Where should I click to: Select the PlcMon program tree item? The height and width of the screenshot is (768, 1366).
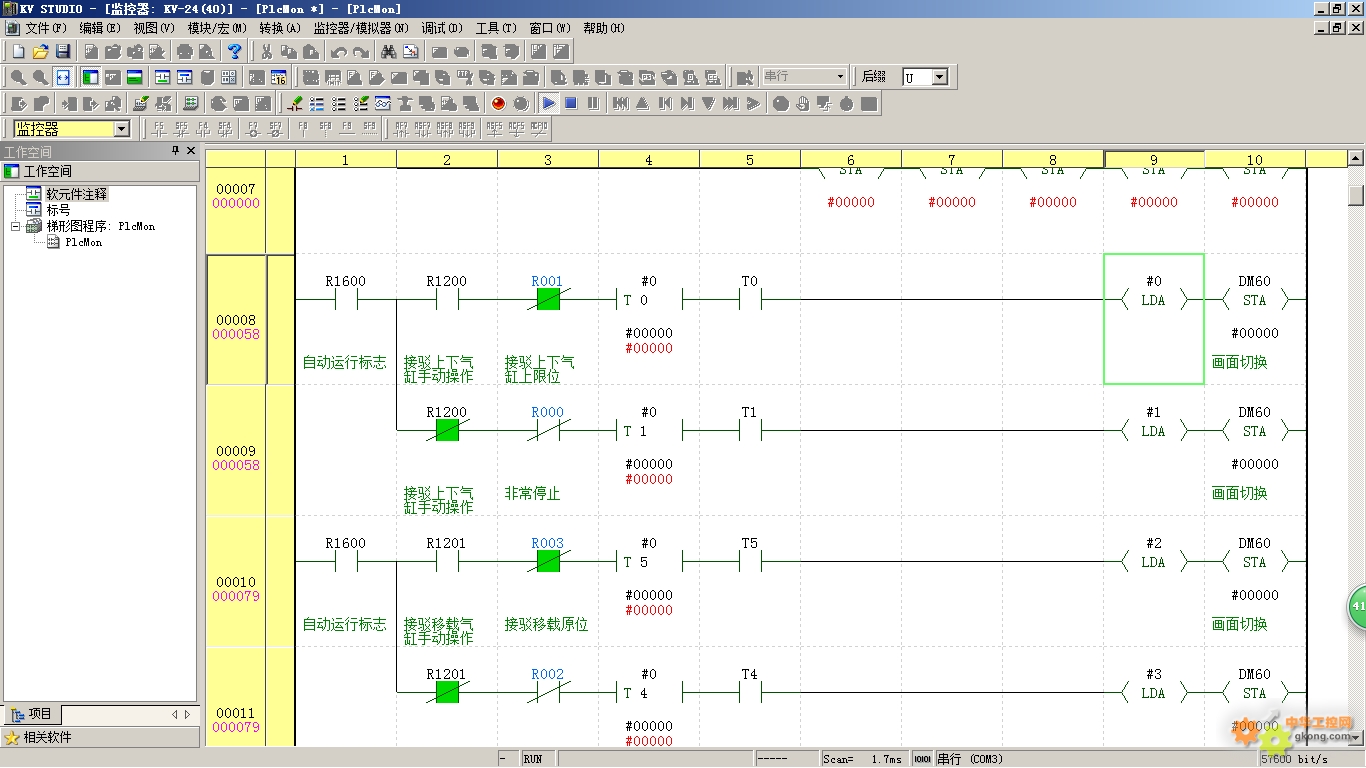(x=83, y=242)
